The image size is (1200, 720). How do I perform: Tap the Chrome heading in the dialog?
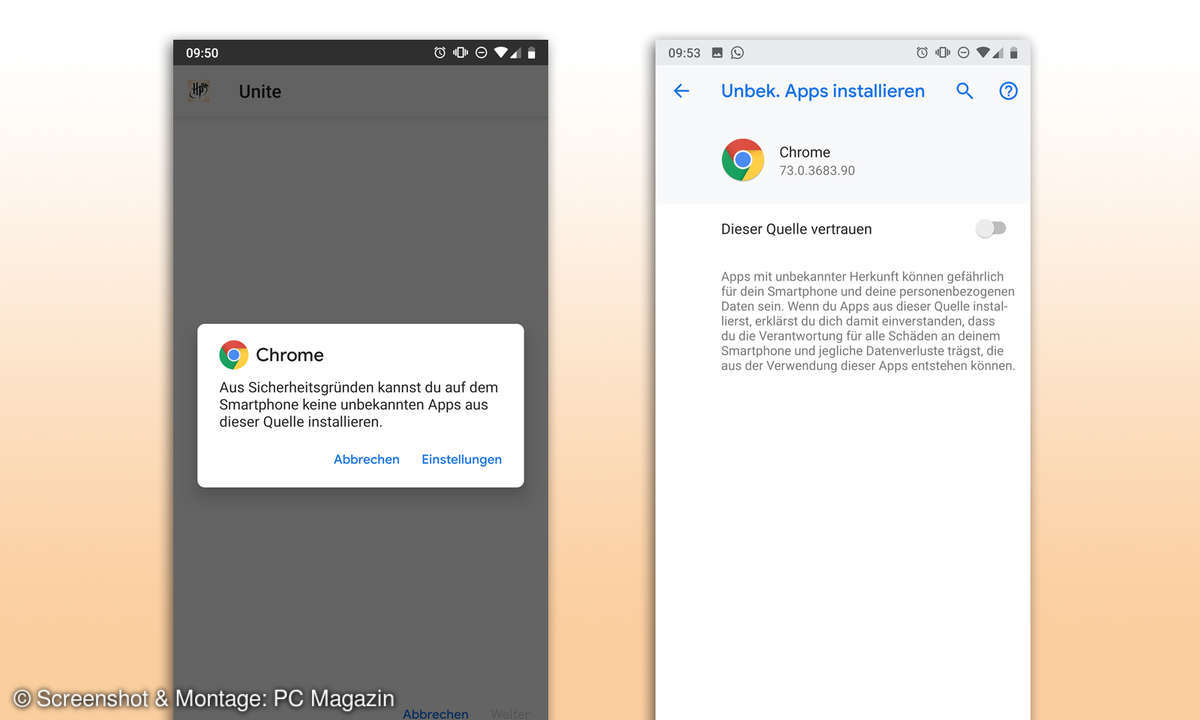coord(290,355)
